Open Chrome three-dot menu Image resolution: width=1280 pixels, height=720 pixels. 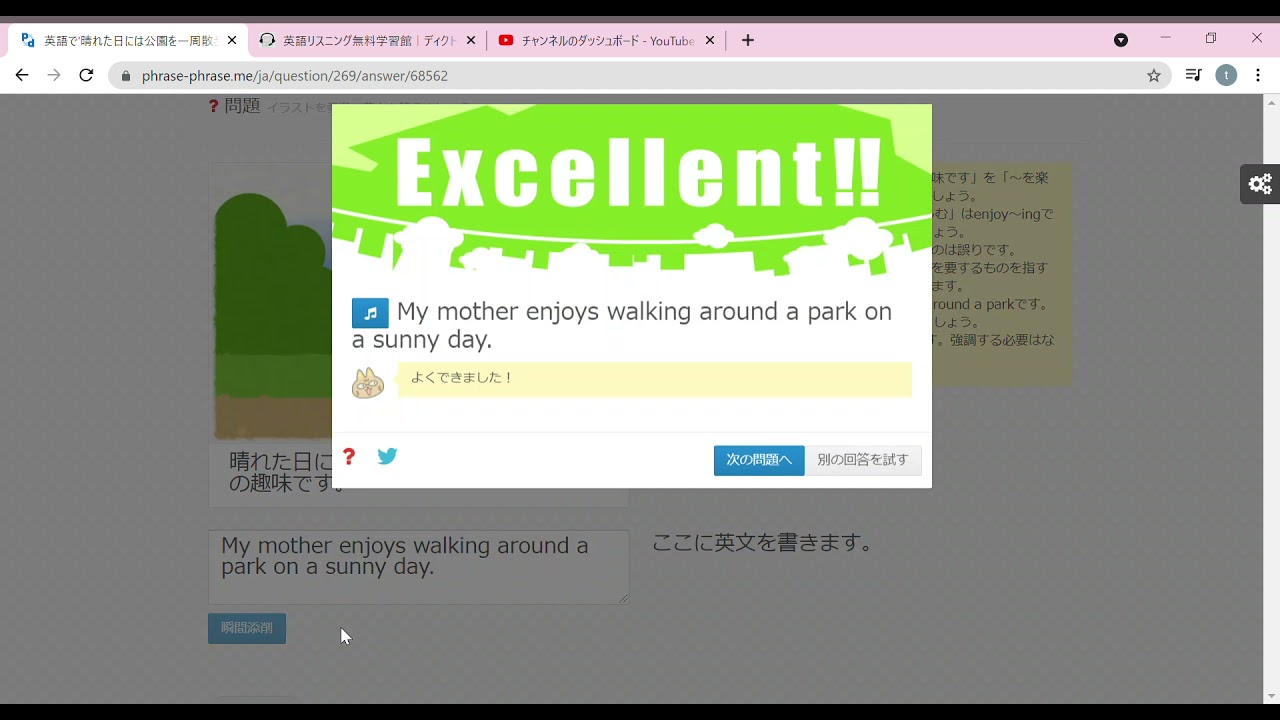(x=1258, y=75)
